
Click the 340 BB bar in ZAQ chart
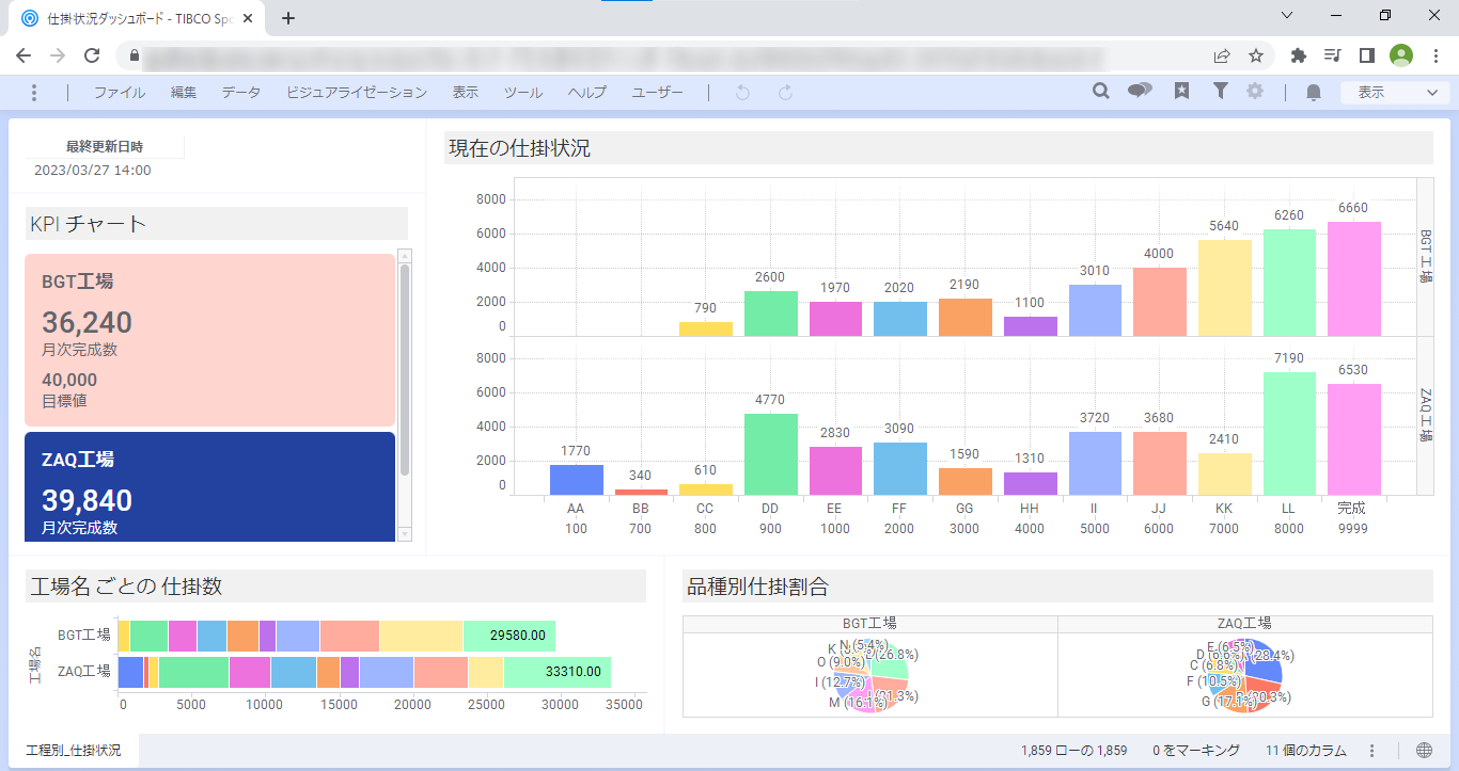pyautogui.click(x=641, y=492)
